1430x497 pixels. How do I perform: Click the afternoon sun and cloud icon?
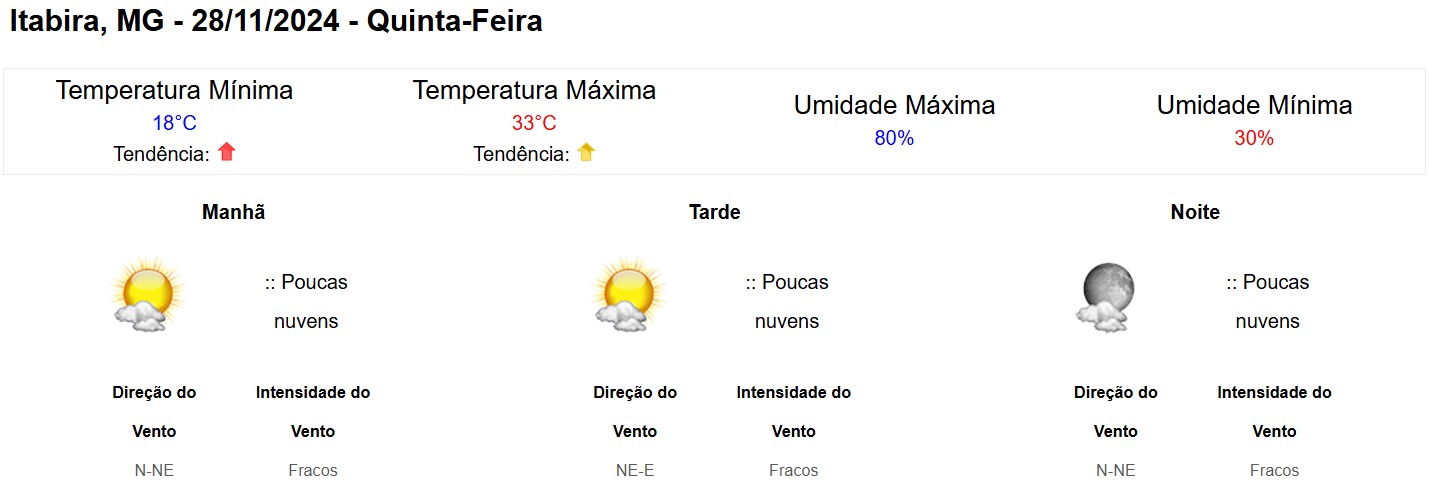click(x=629, y=295)
